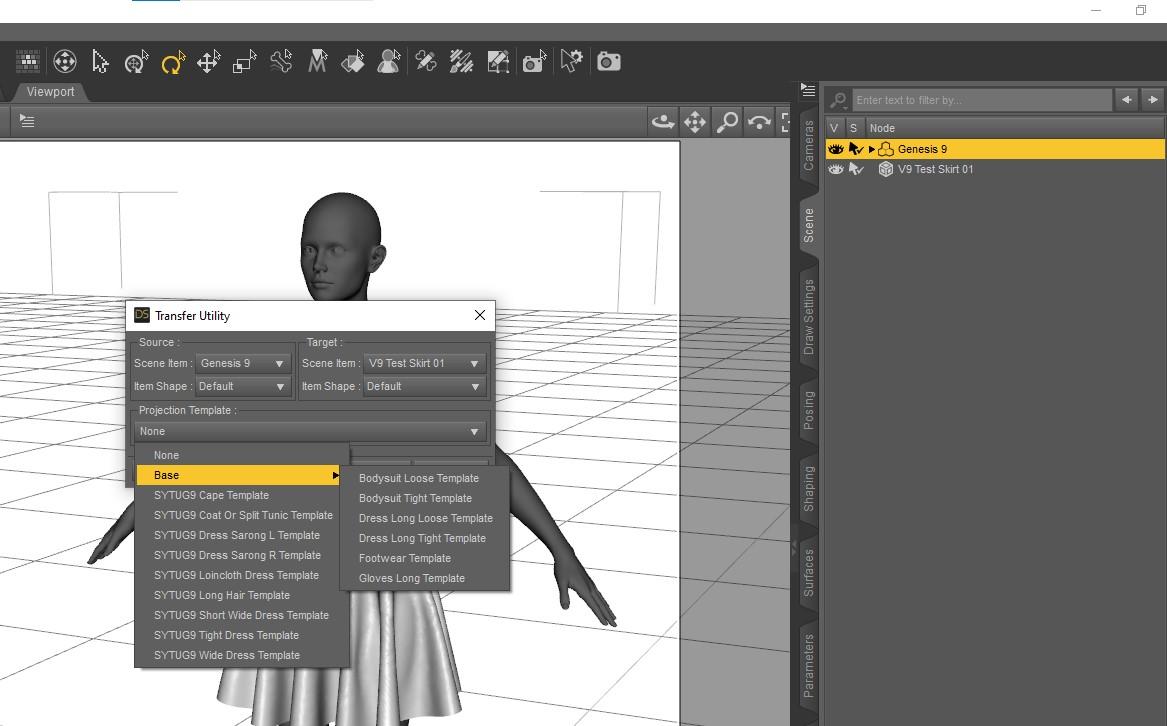1167x726 pixels.
Task: Click the render camera icon
Action: click(x=608, y=62)
